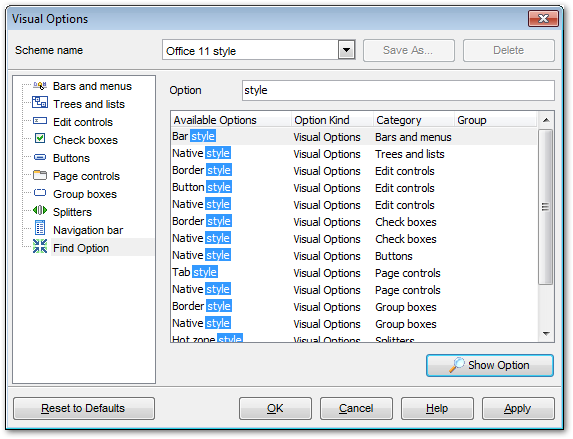Click the Show Option button
Screen dimensions: 573x439
click(x=490, y=365)
